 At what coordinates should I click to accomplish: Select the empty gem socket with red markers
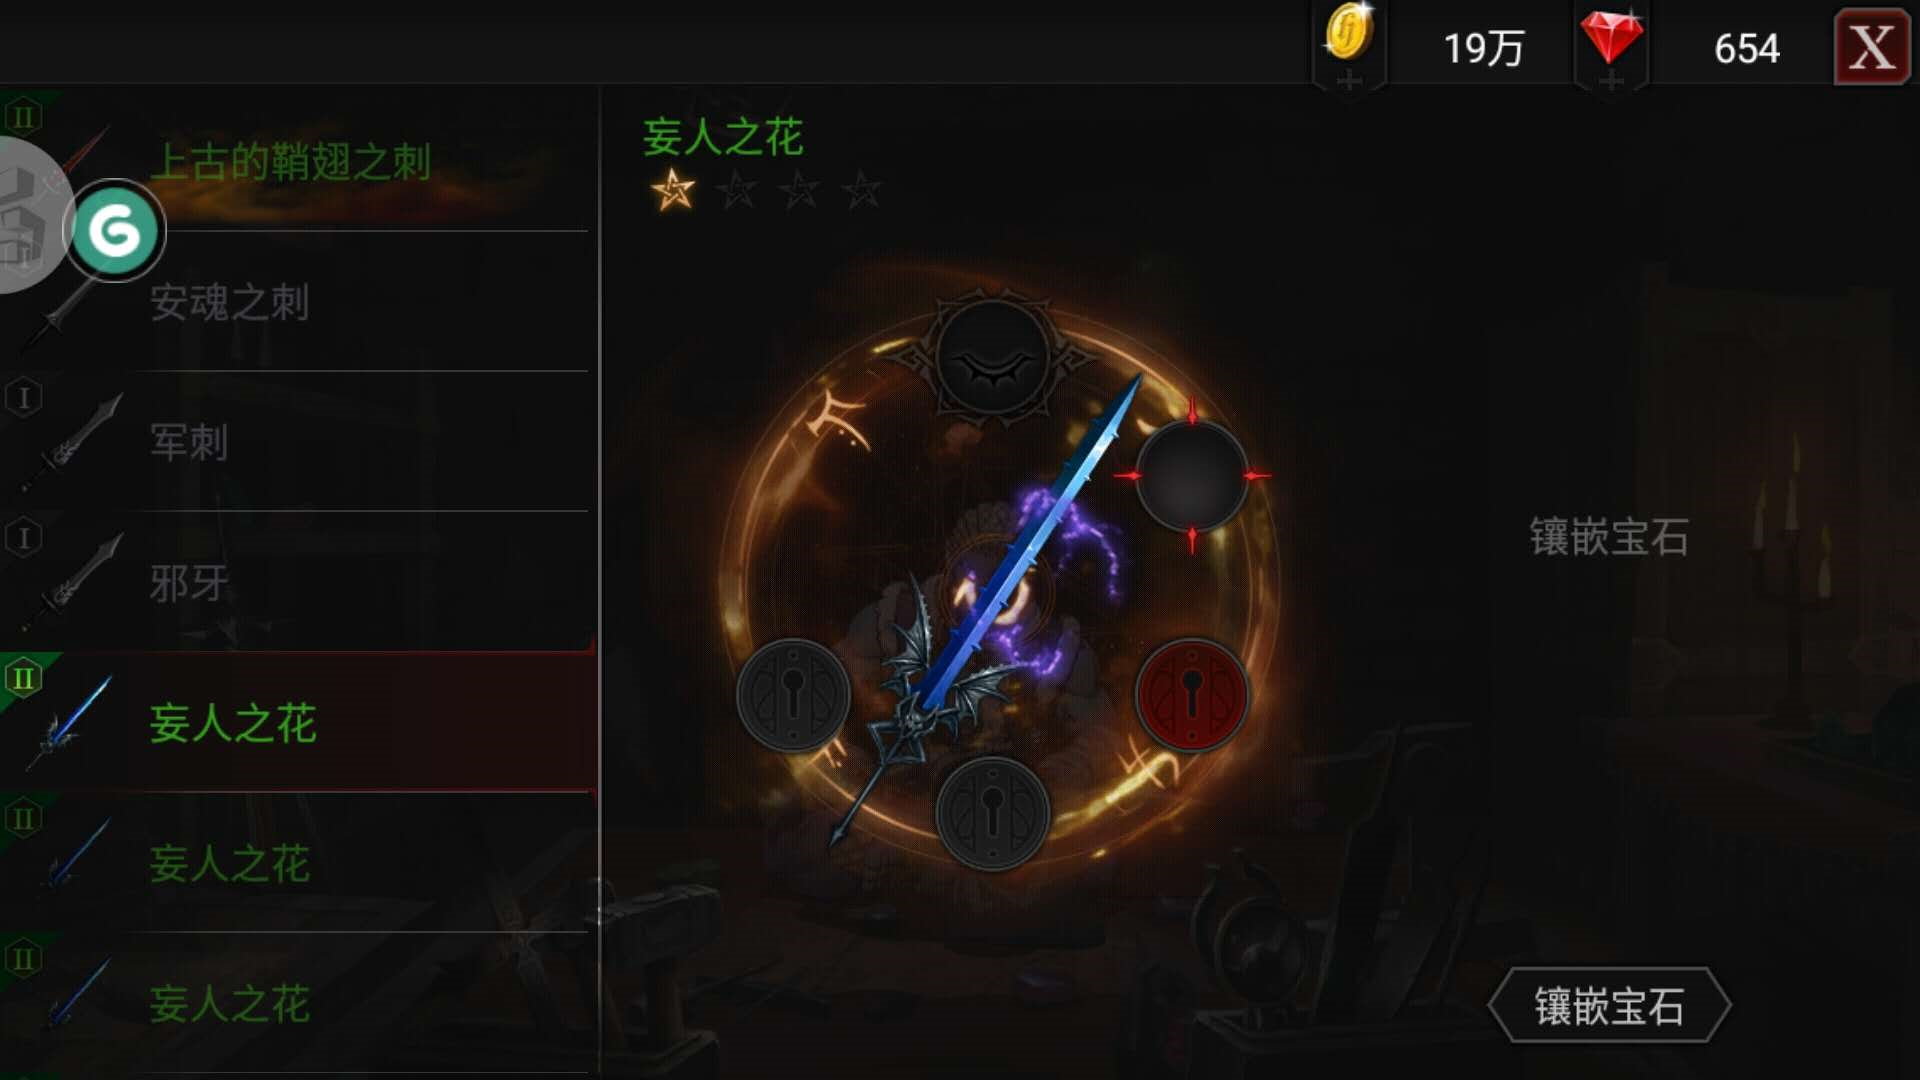tap(1191, 476)
